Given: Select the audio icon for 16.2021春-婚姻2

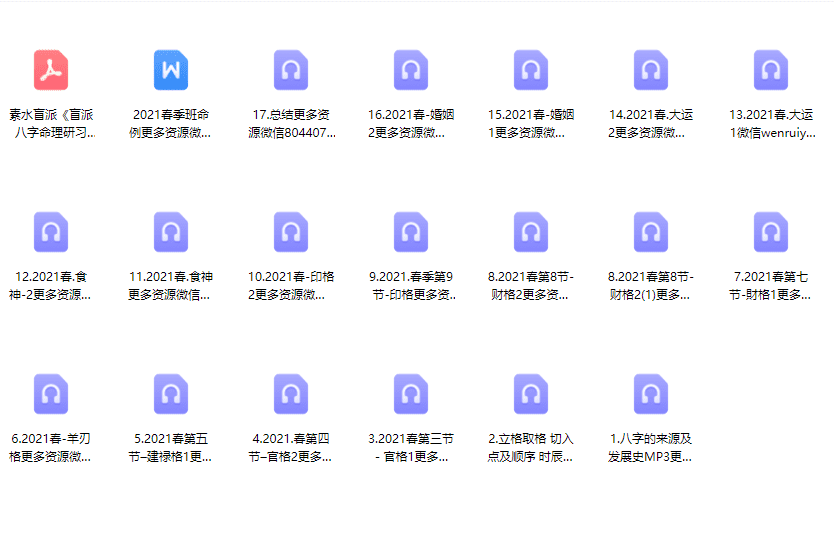Looking at the screenshot, I should pyautogui.click(x=411, y=70).
